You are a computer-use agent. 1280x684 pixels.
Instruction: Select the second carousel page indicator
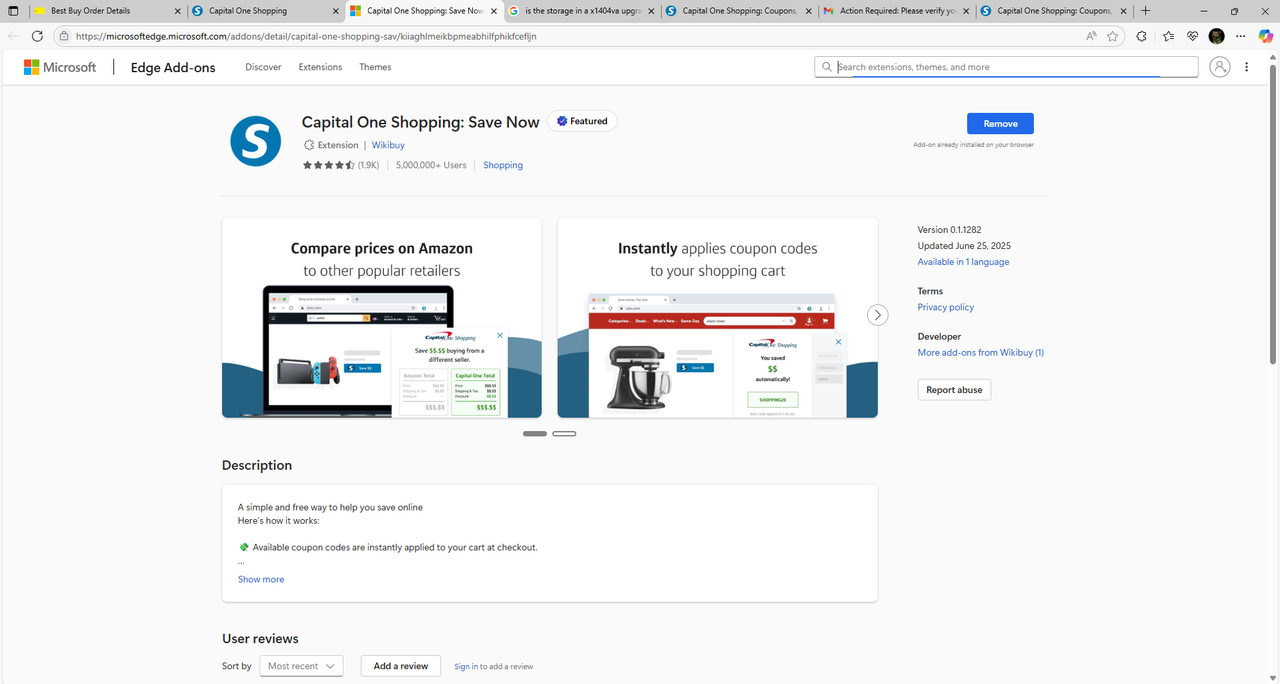(564, 433)
